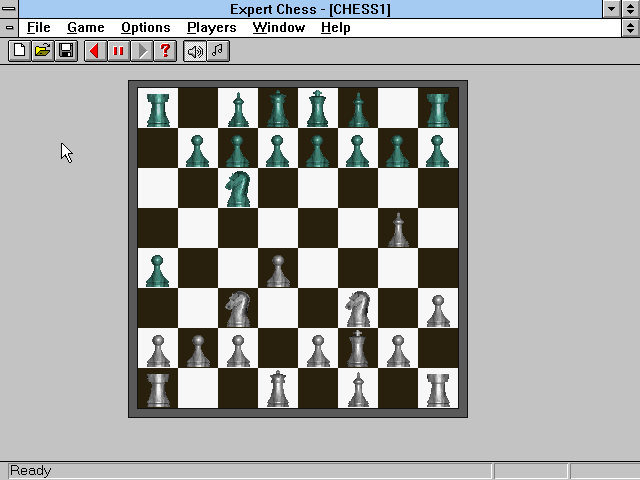Image resolution: width=640 pixels, height=480 pixels.
Task: Select the green king on e8
Action: tap(318, 108)
